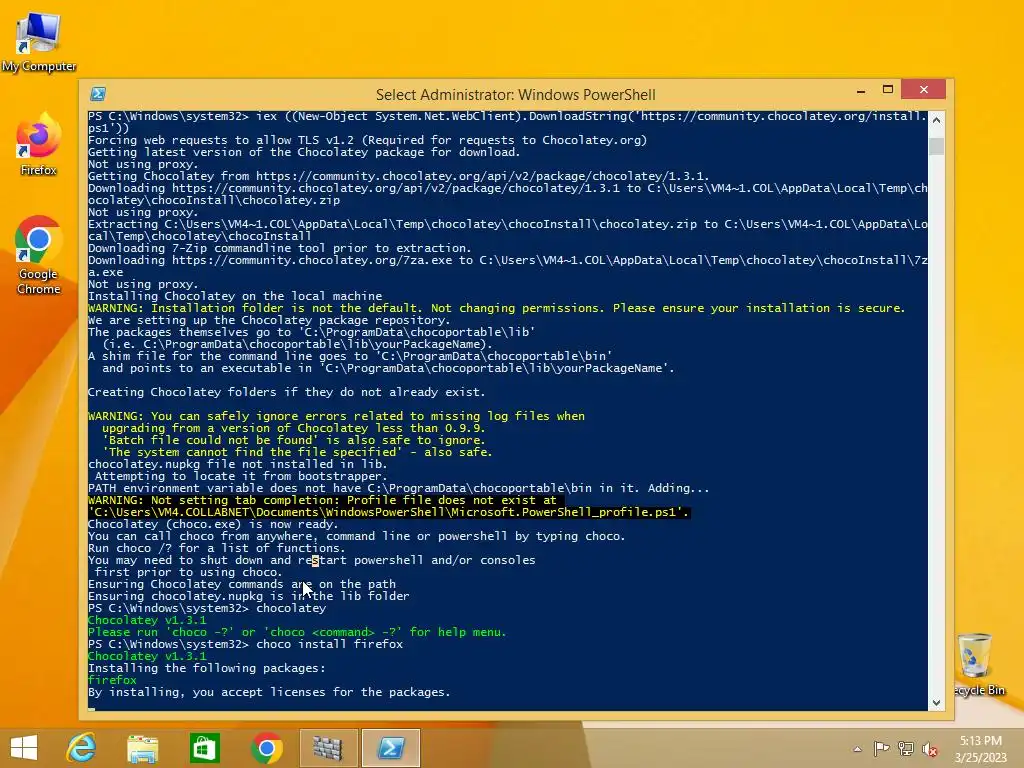Click 'Installing the following packages:' line
This screenshot has width=1024, height=768.
[x=206, y=668]
